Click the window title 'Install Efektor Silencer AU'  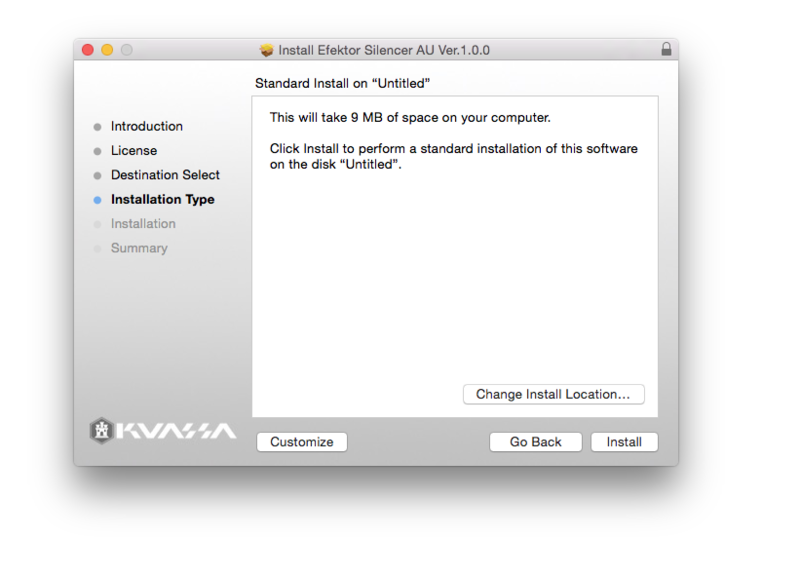pos(384,50)
